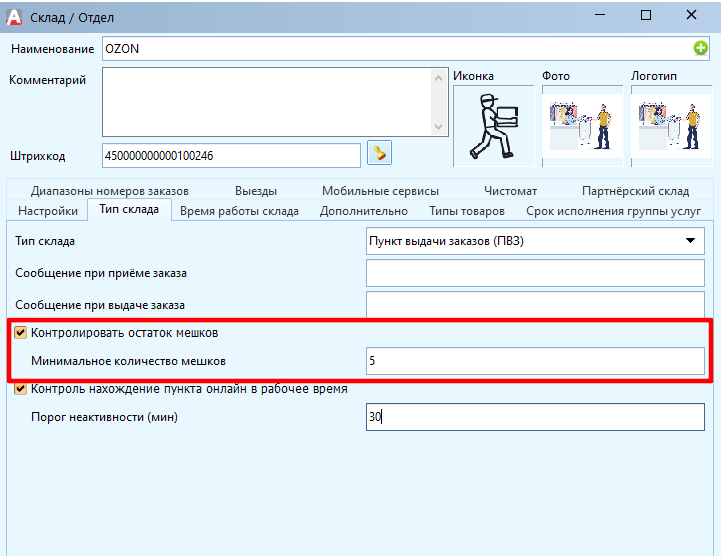Disable Контроль нахождение пункта онлайн checkbox
Viewport: 721px width, 556px height.
click(21, 389)
